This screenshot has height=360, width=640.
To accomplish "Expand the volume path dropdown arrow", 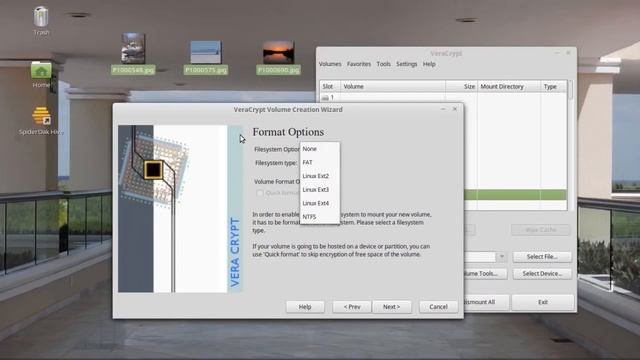I will tap(501, 257).
